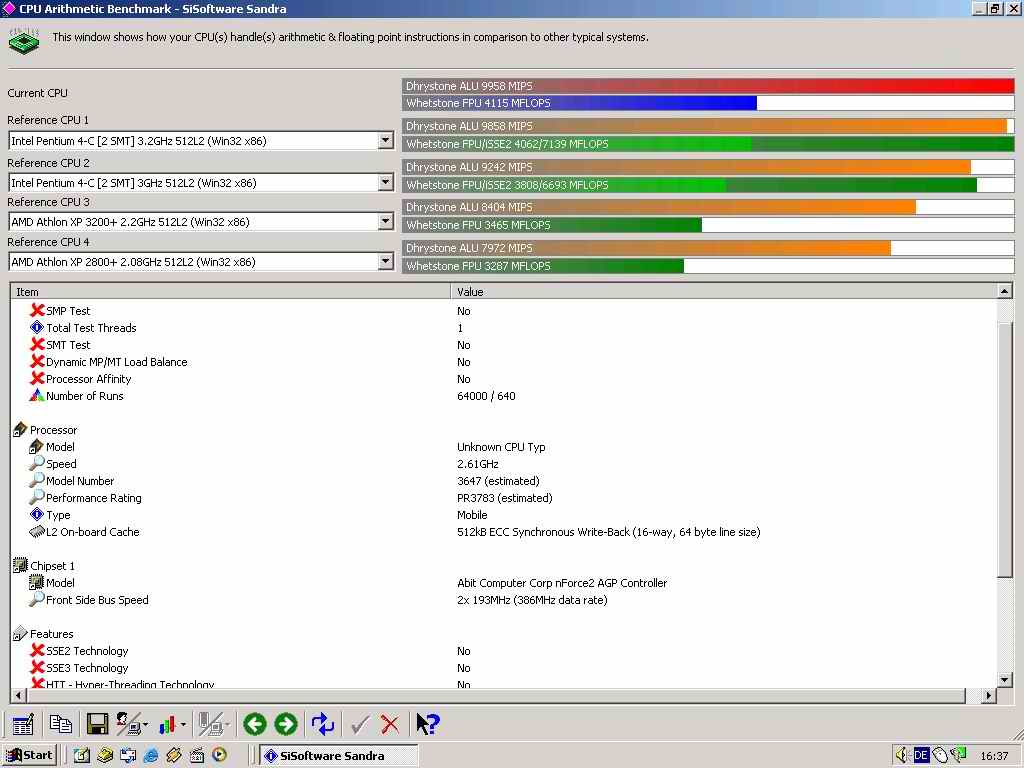Click the Start button
This screenshot has height=768, width=1024.
tap(30, 756)
